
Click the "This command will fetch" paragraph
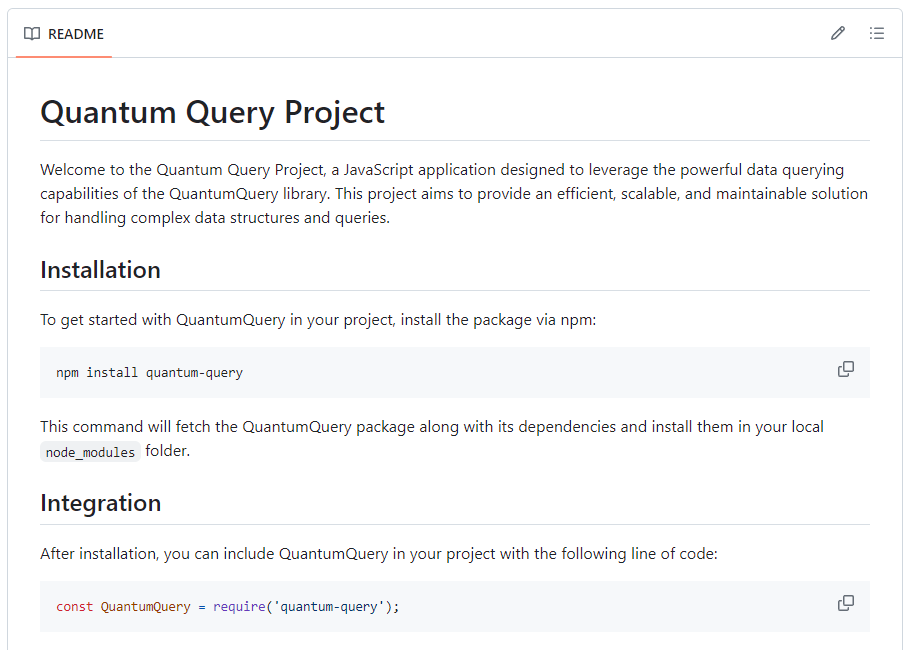point(432,427)
